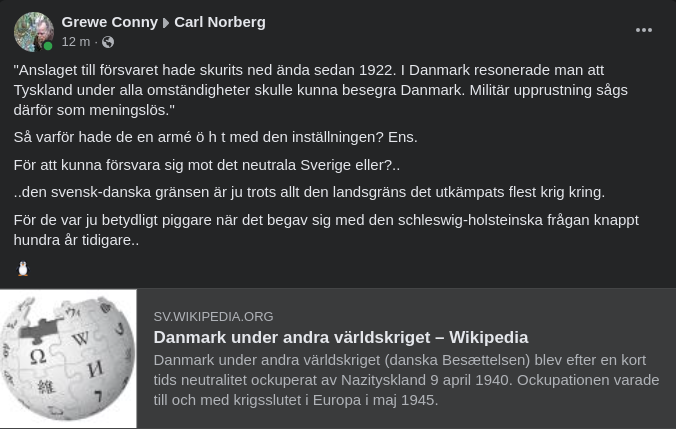Click the line about "det neutrala Sverige"
Screen dimensions: 676x429
point(206,164)
